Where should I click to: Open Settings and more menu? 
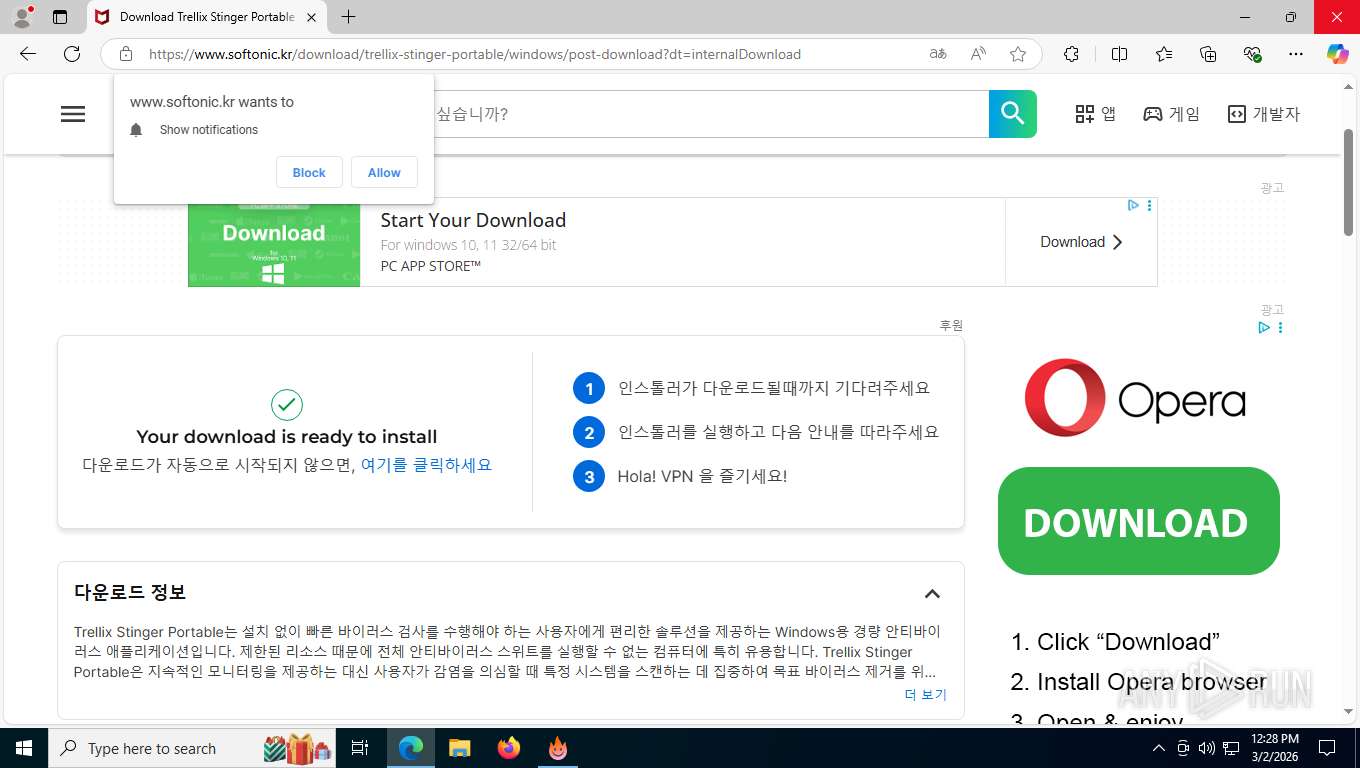point(1296,54)
